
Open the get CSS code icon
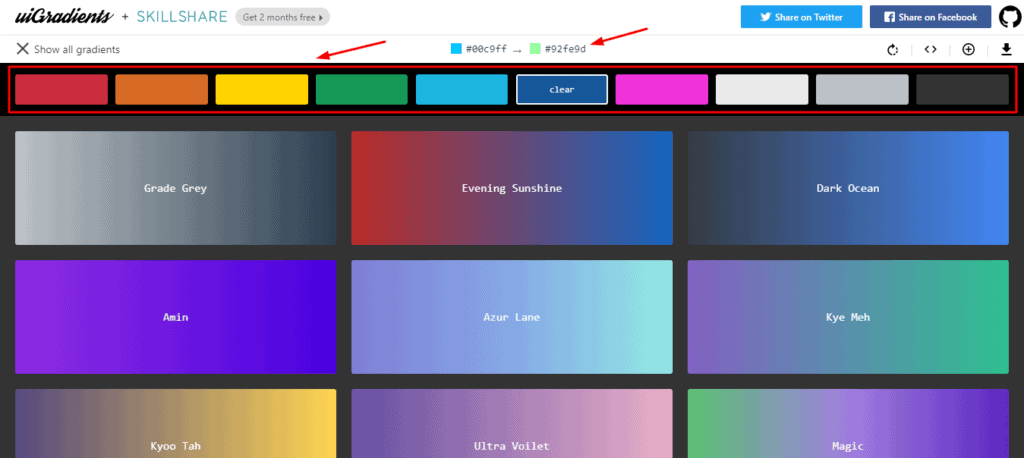coord(931,49)
